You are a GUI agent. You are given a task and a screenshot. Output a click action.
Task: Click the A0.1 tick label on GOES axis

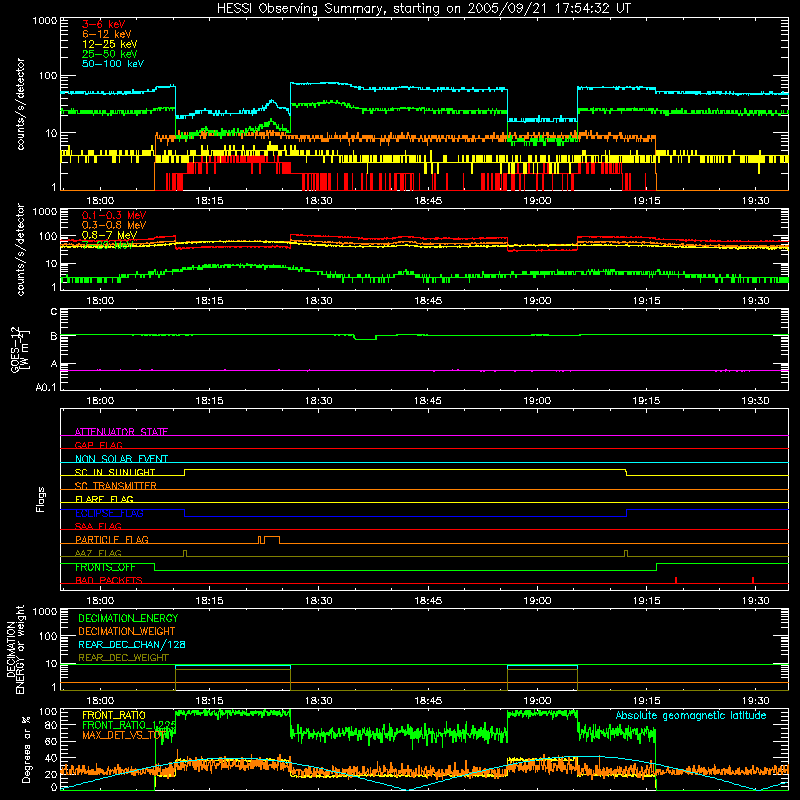[46, 387]
